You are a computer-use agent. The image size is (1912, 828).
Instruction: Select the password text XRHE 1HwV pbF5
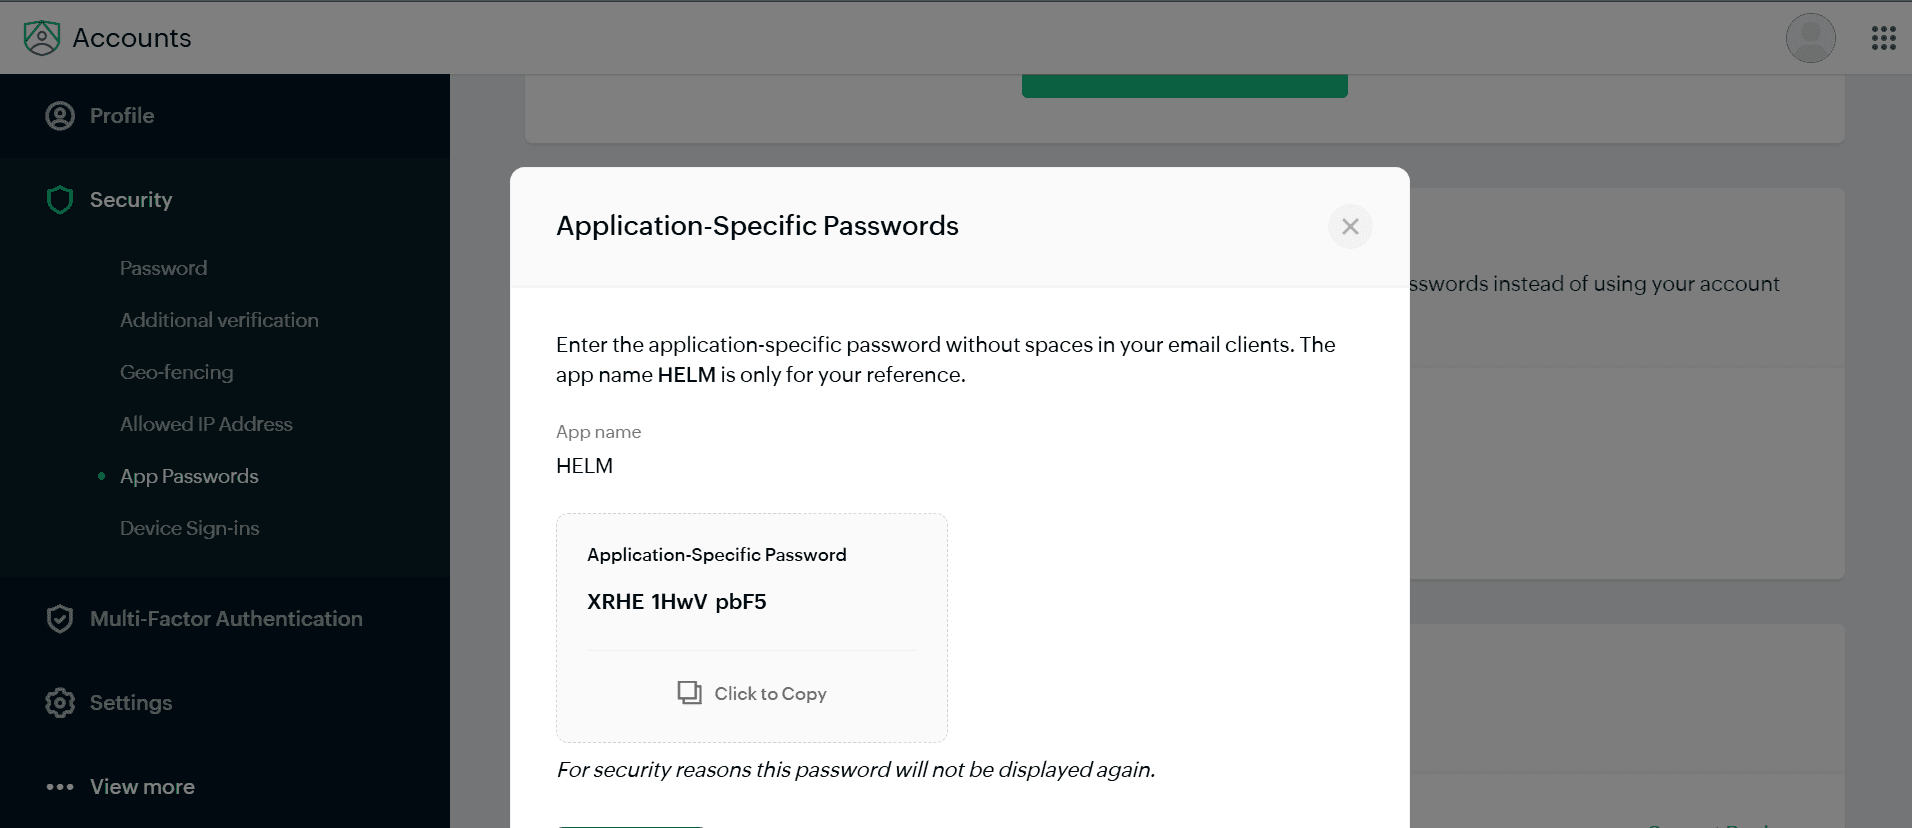point(677,602)
